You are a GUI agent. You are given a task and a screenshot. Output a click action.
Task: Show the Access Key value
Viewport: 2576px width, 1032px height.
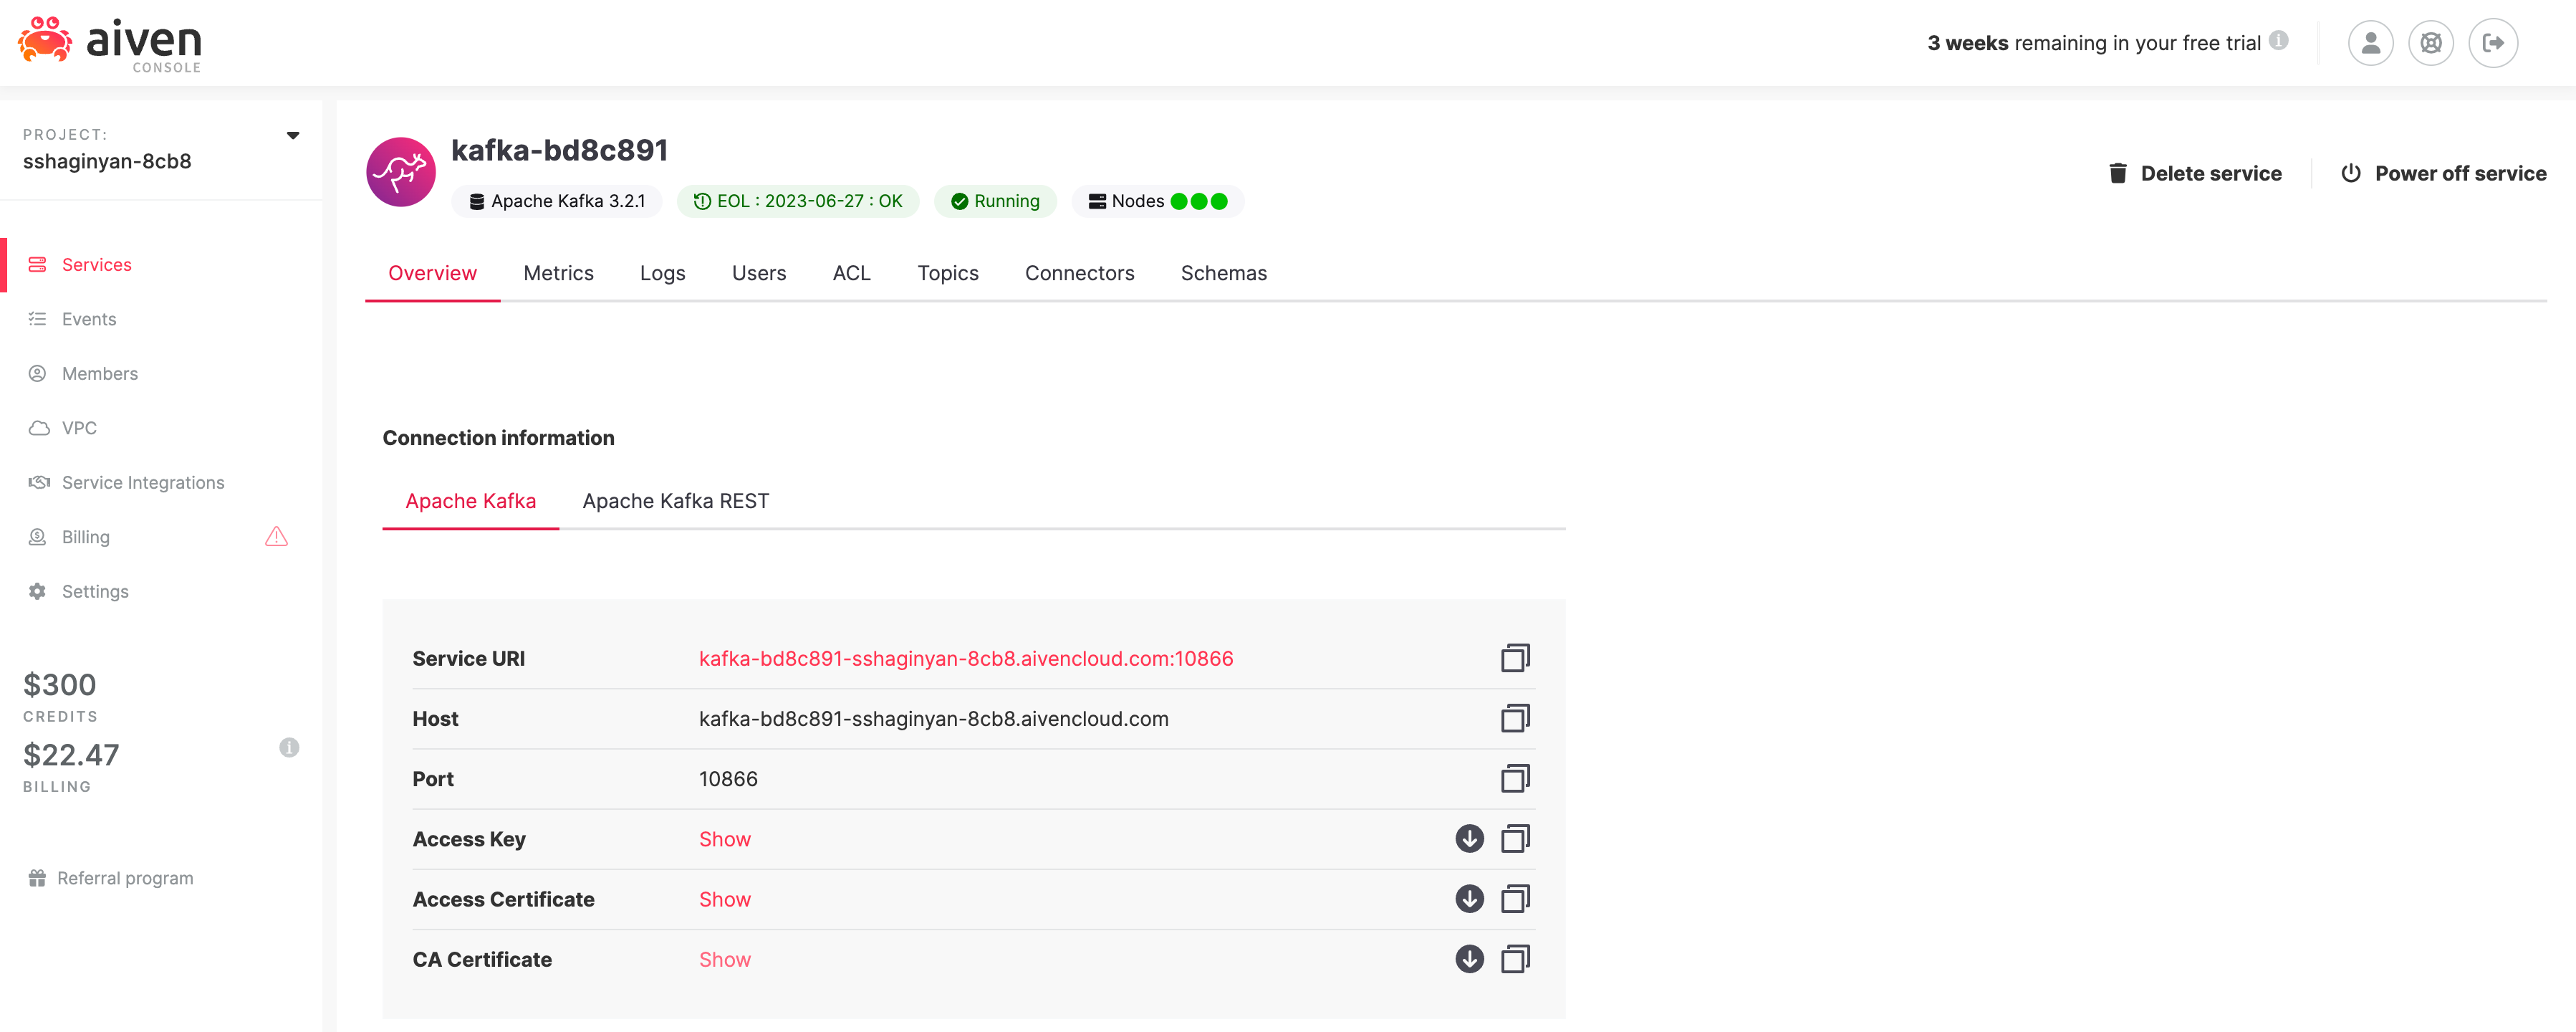coord(724,839)
